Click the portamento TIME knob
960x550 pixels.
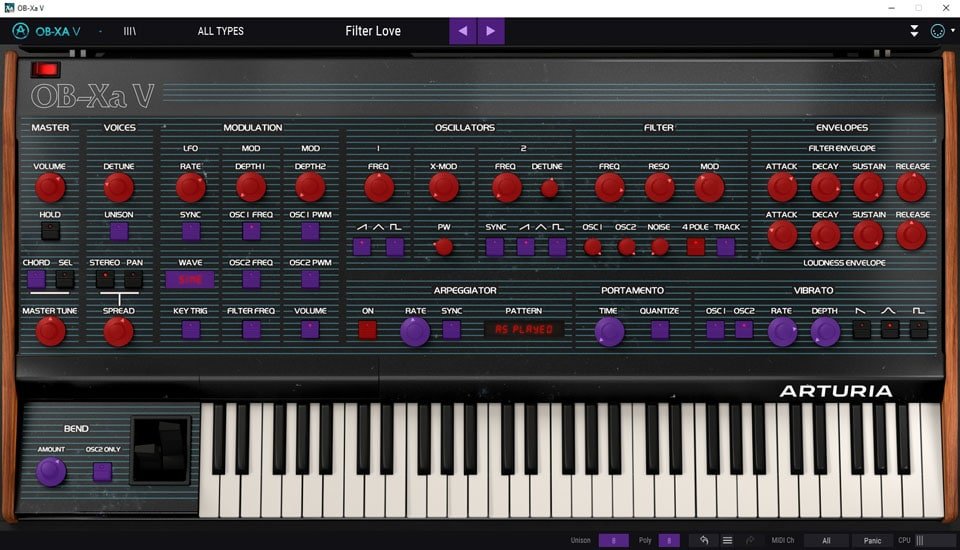[609, 331]
